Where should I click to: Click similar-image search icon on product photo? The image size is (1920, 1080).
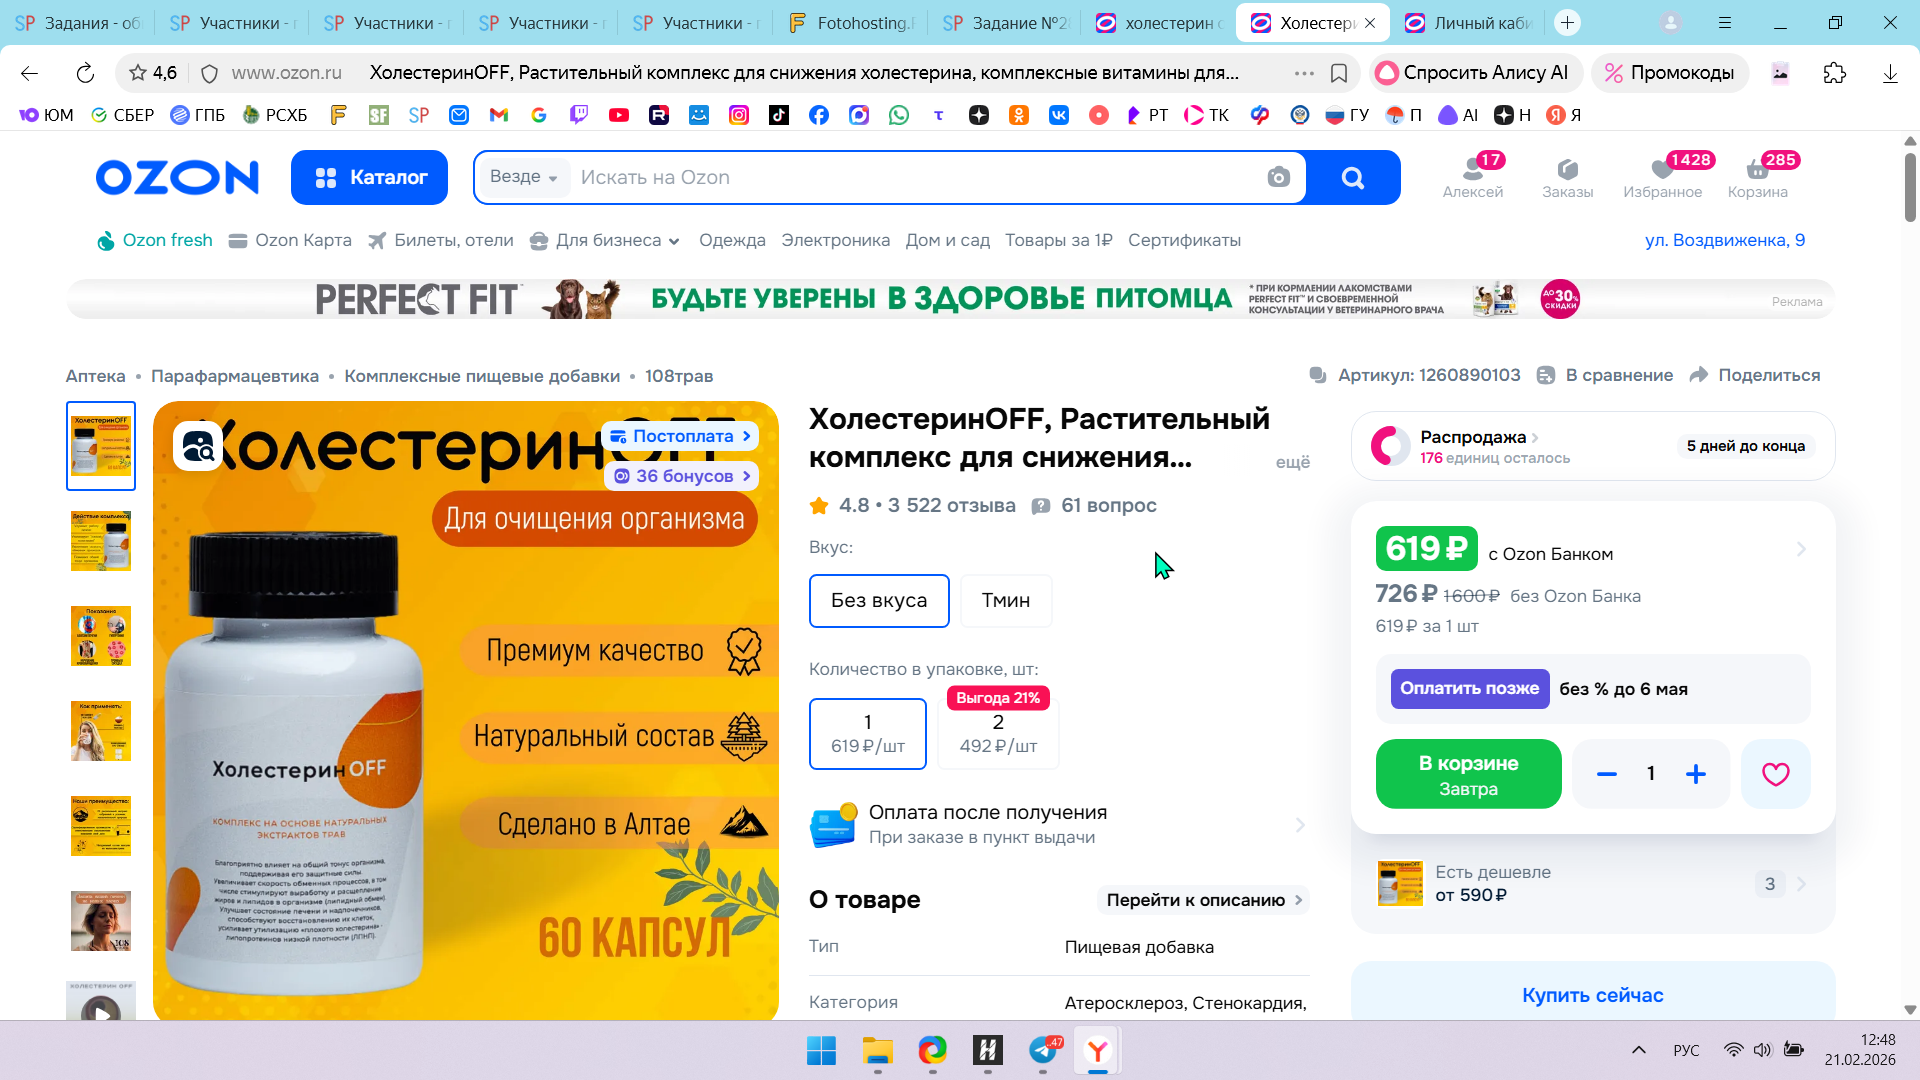(x=198, y=446)
